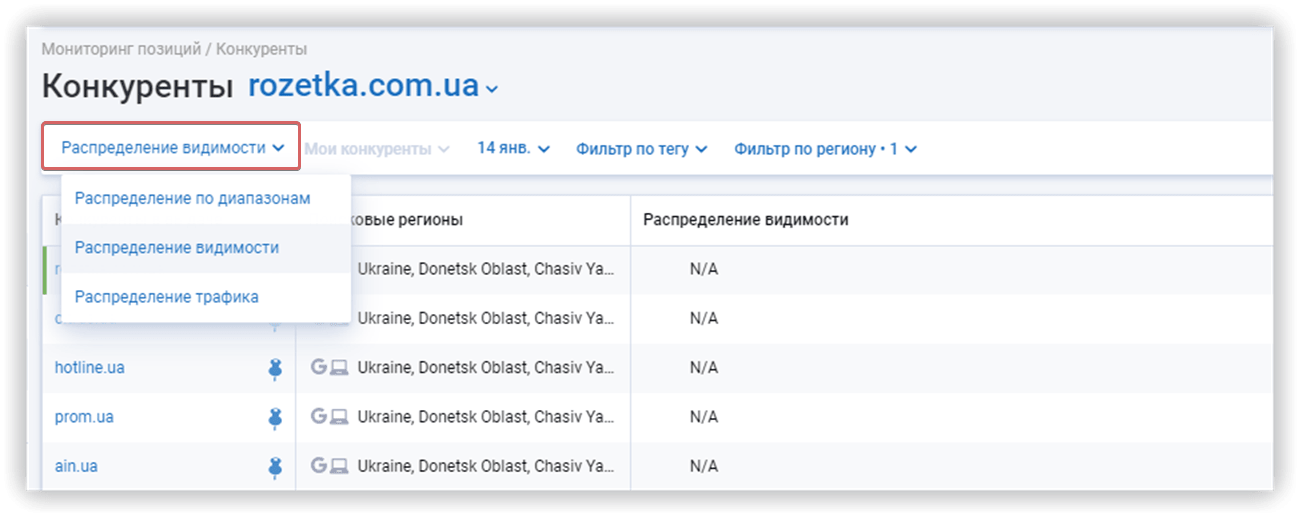Click the Google icon in the ain.ua row
The image size is (1300, 517).
(x=319, y=465)
